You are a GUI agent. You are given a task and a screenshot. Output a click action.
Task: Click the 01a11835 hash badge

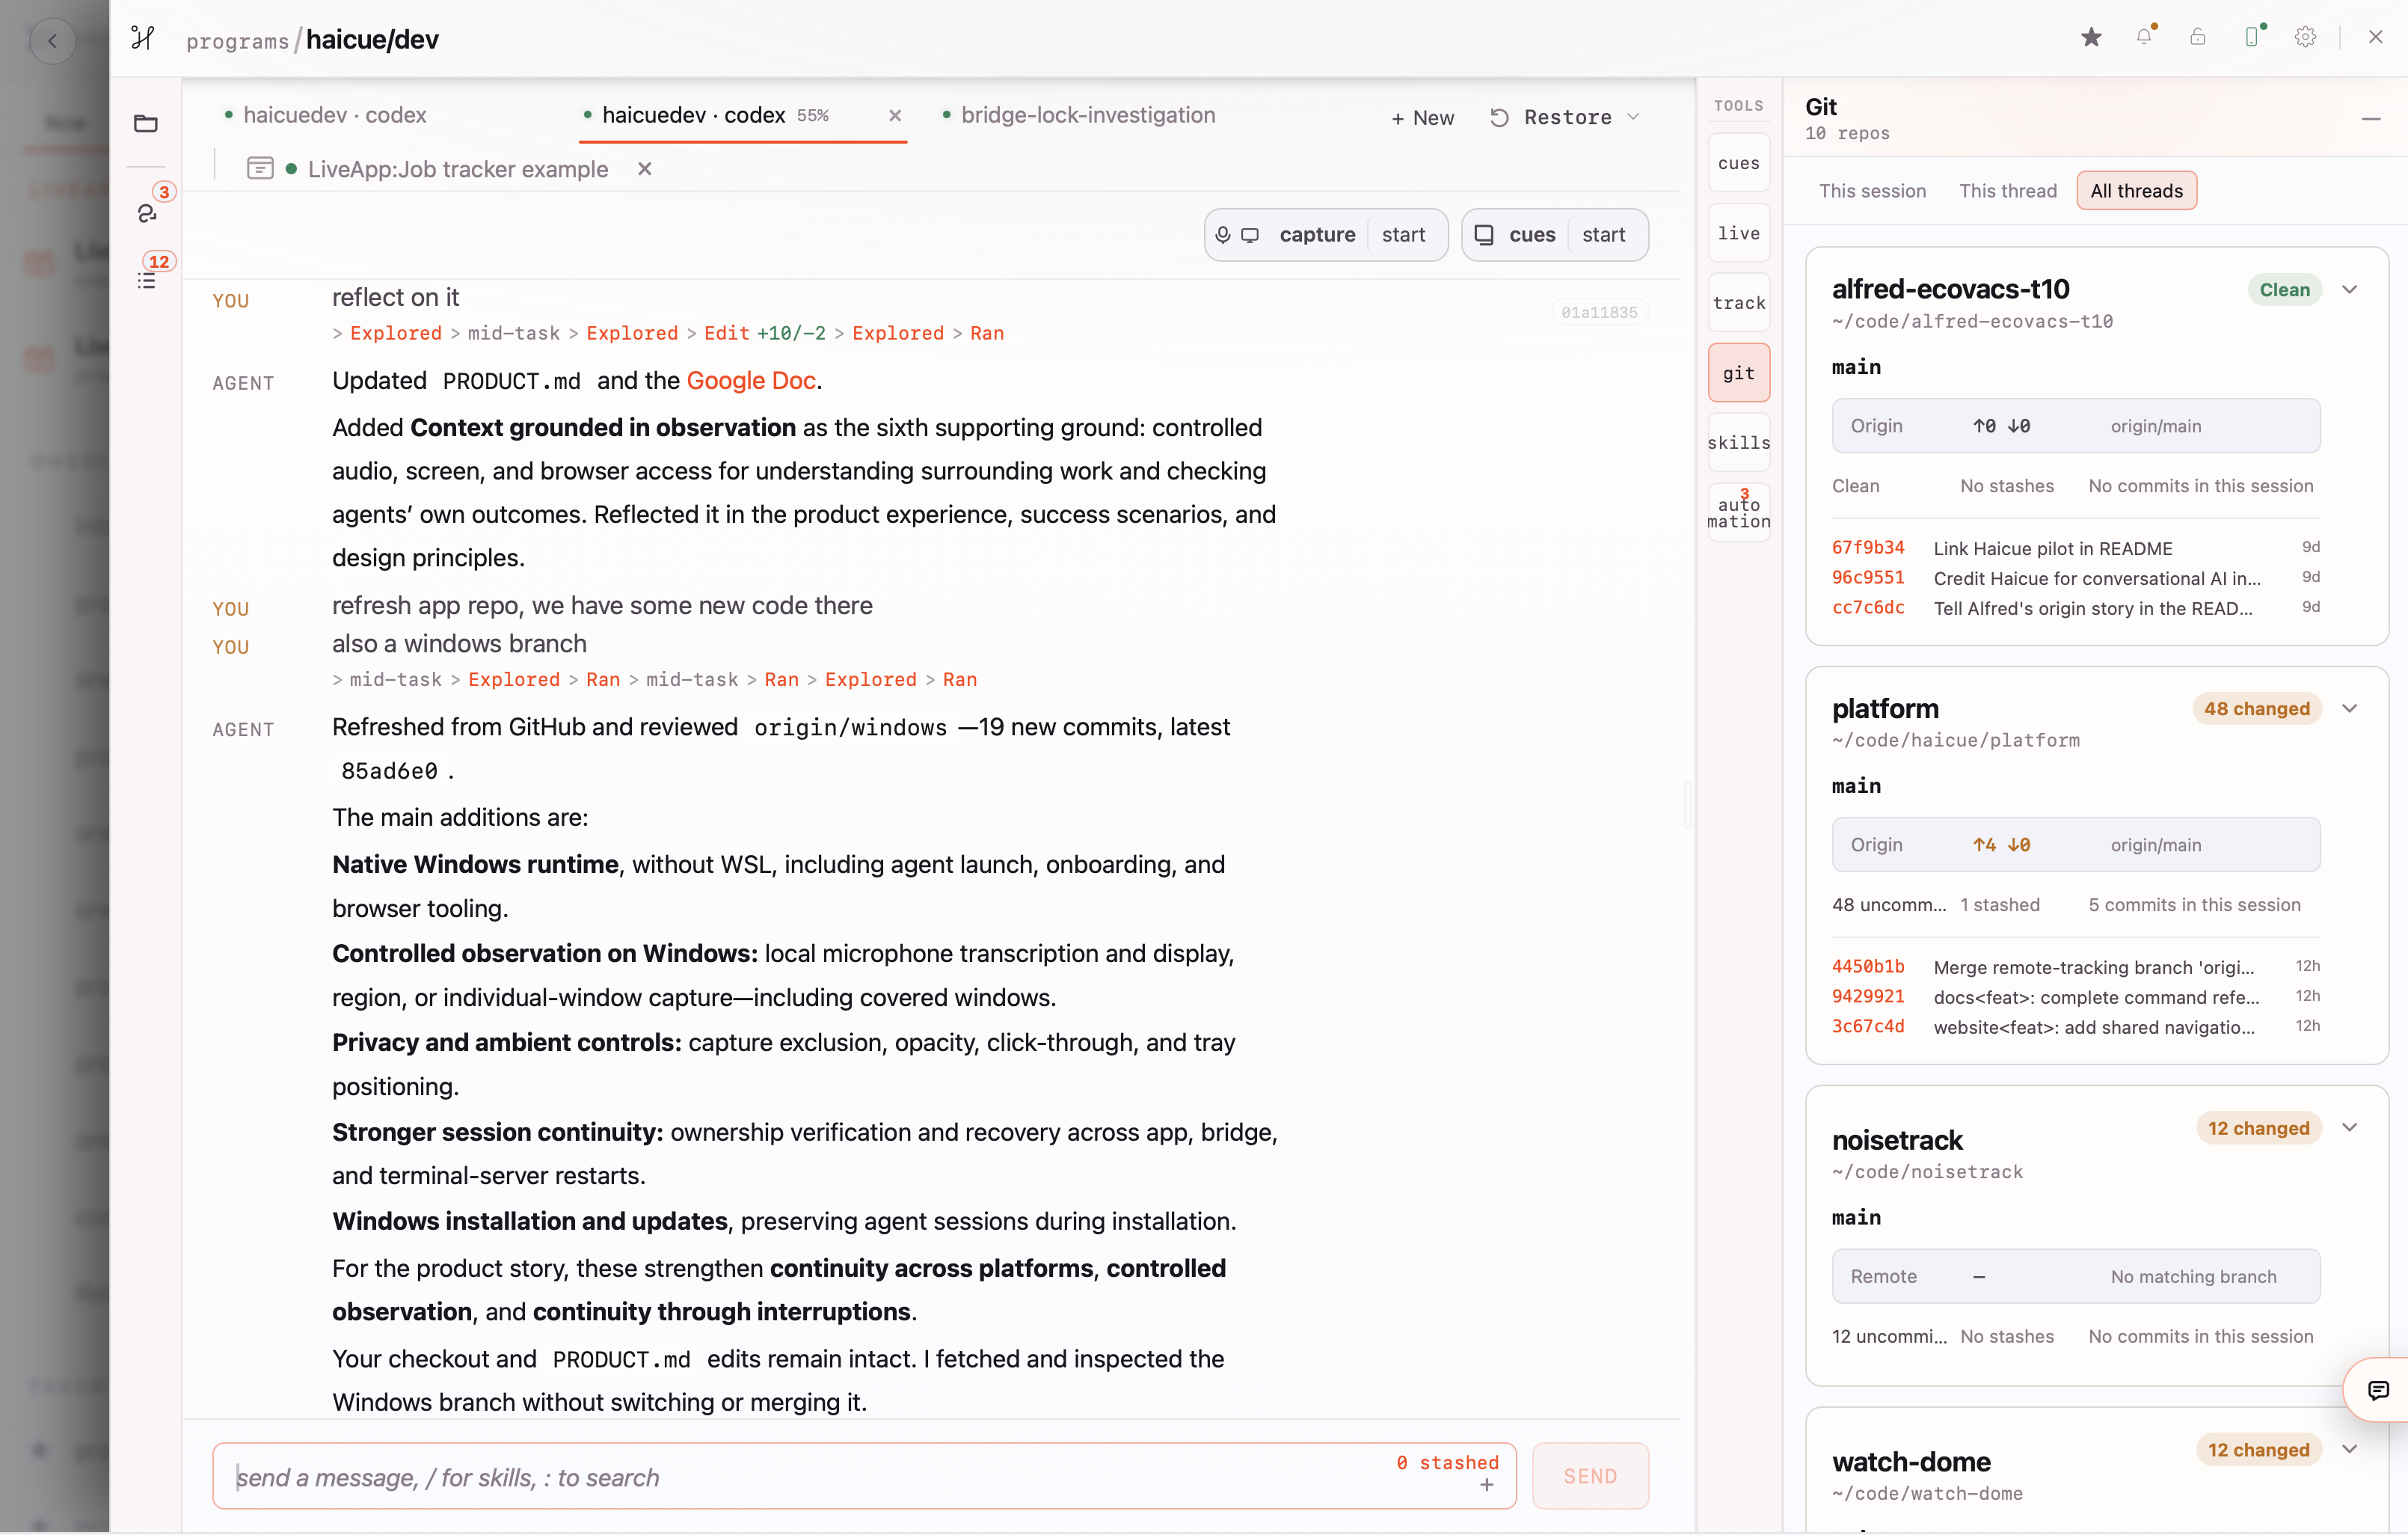(x=1599, y=312)
